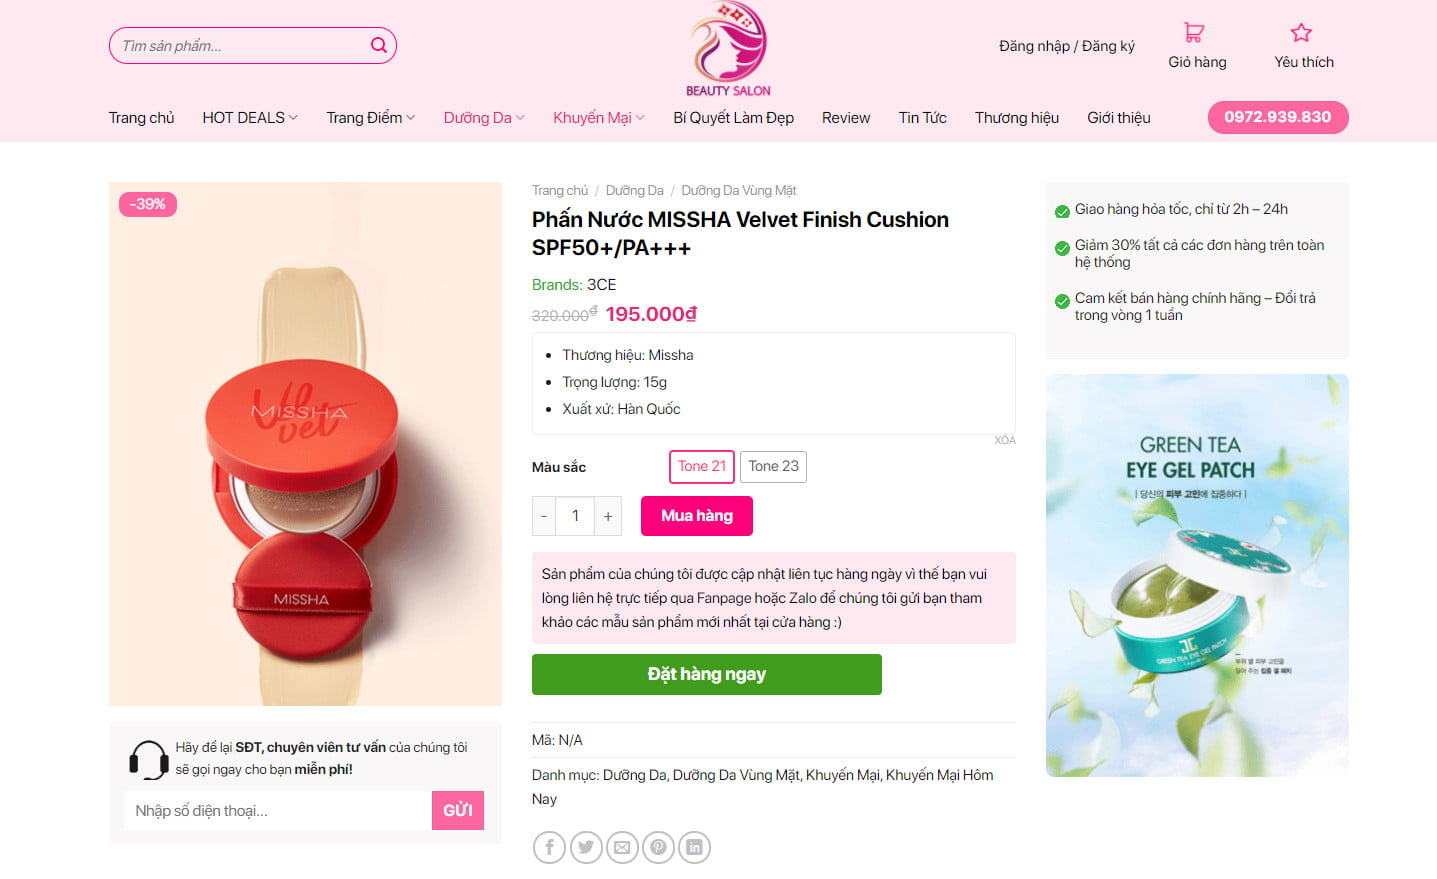1437x879 pixels.
Task: Click the pink Mua hàng button
Action: [696, 516]
